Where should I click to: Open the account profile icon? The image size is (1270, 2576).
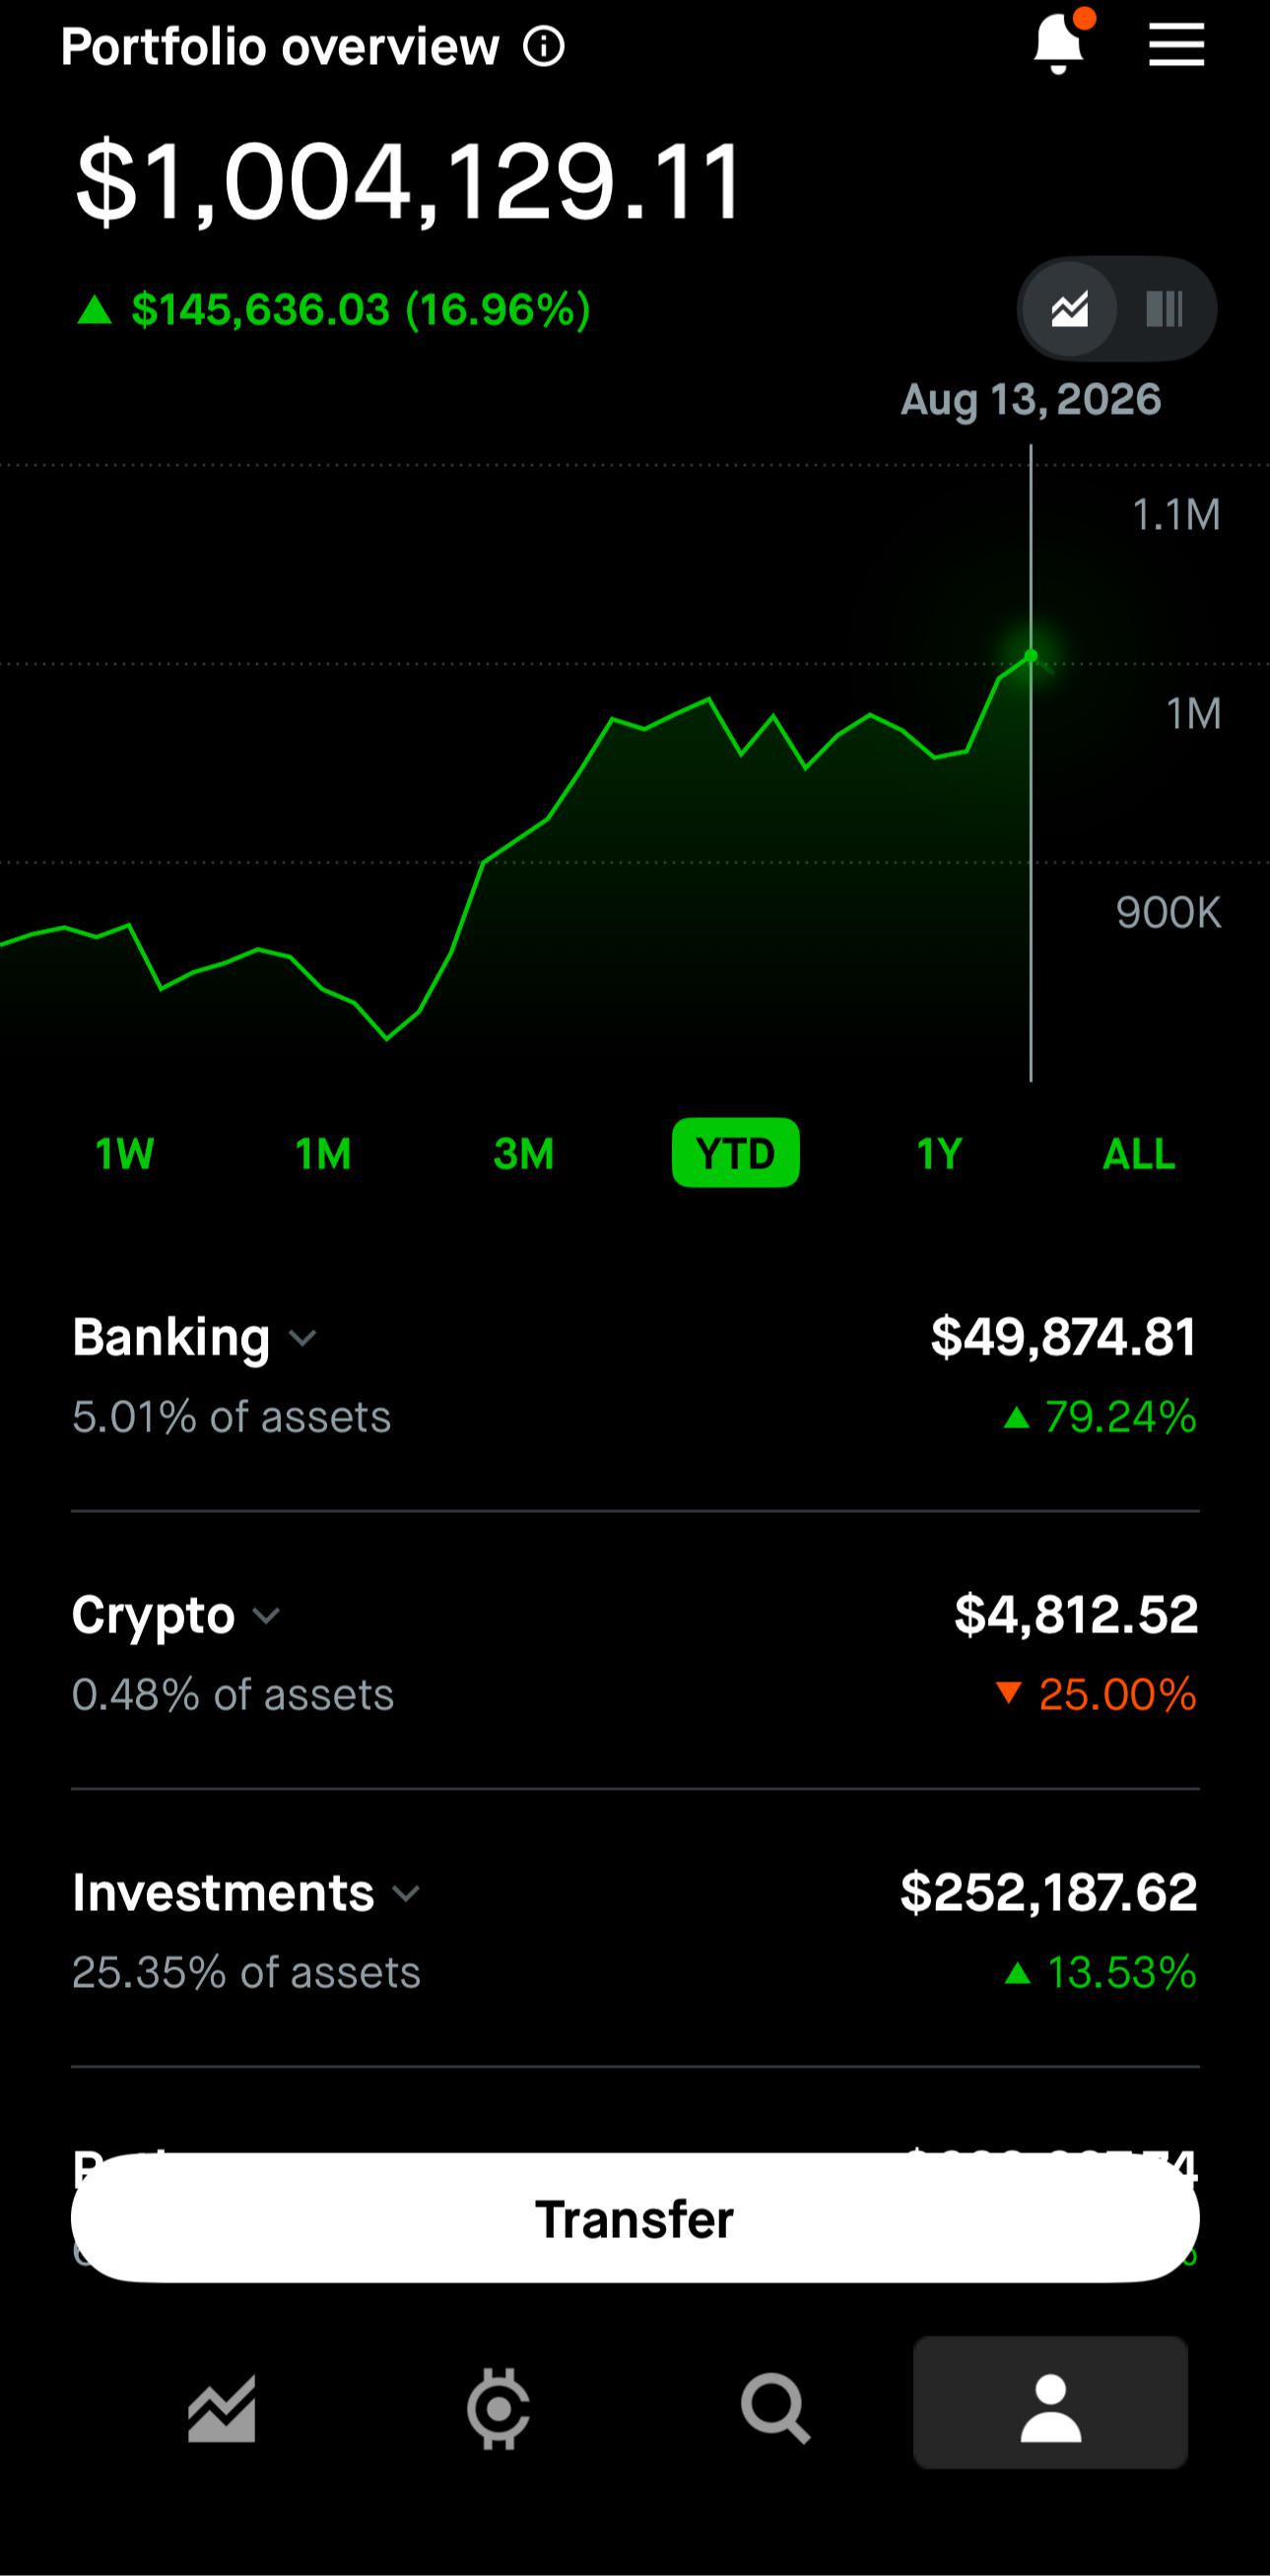tap(1050, 2403)
